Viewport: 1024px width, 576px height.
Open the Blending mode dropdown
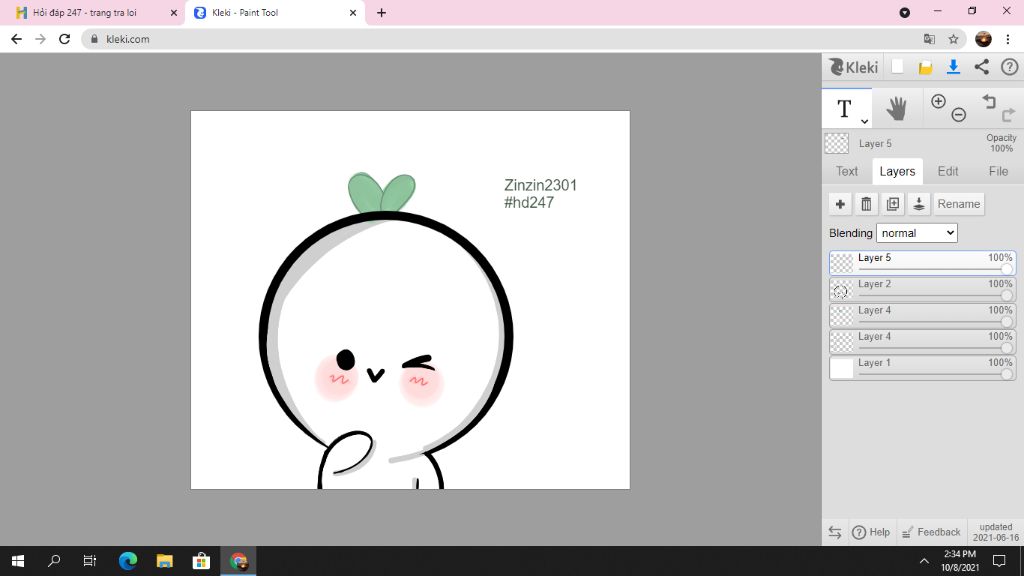917,233
